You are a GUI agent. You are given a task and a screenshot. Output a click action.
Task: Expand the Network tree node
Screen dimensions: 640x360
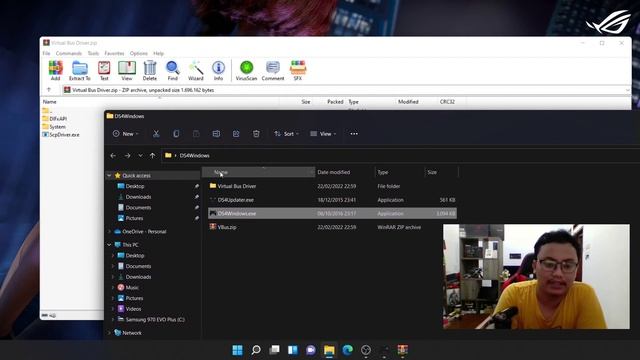[x=109, y=333]
